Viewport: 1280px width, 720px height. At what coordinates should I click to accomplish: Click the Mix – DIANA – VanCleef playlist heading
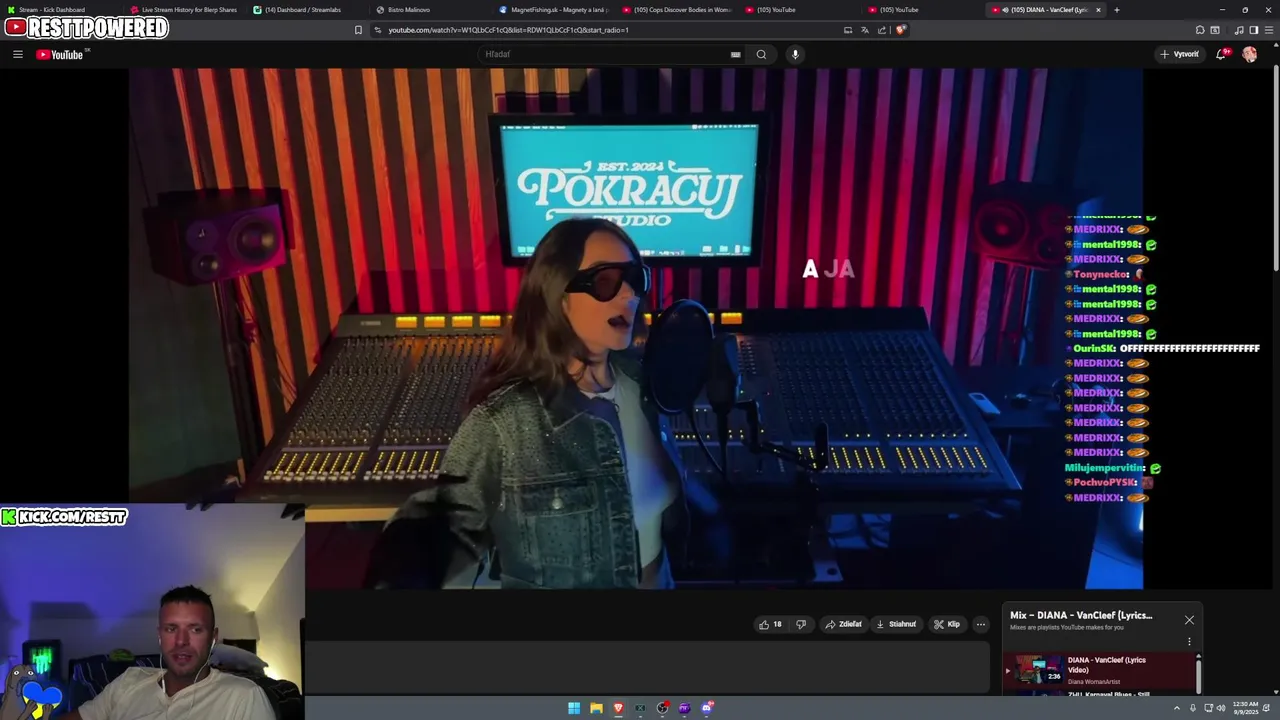click(x=1081, y=615)
